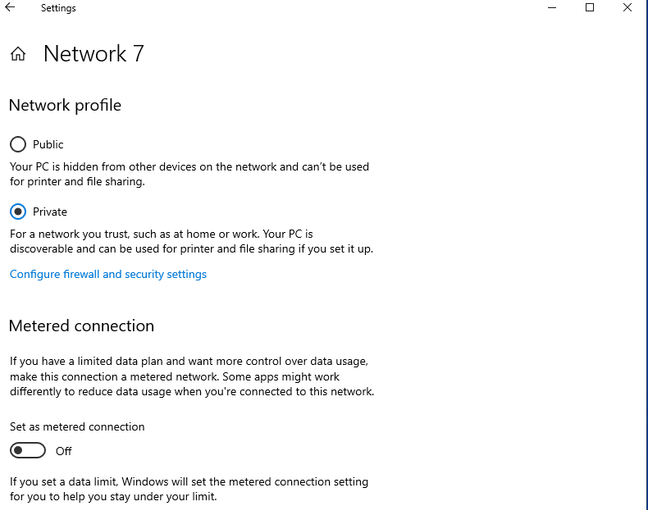
Task: Click the Network profile section heading
Action: [65, 105]
